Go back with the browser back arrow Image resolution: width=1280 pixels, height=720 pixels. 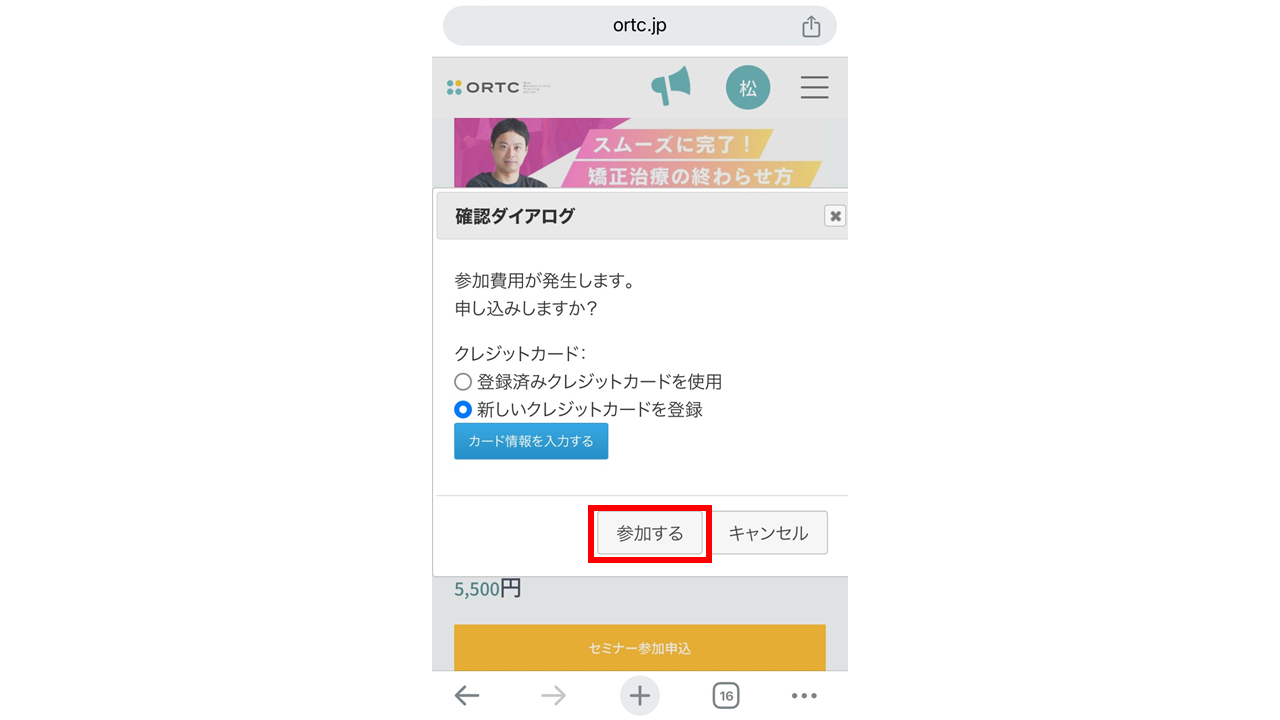(x=467, y=696)
